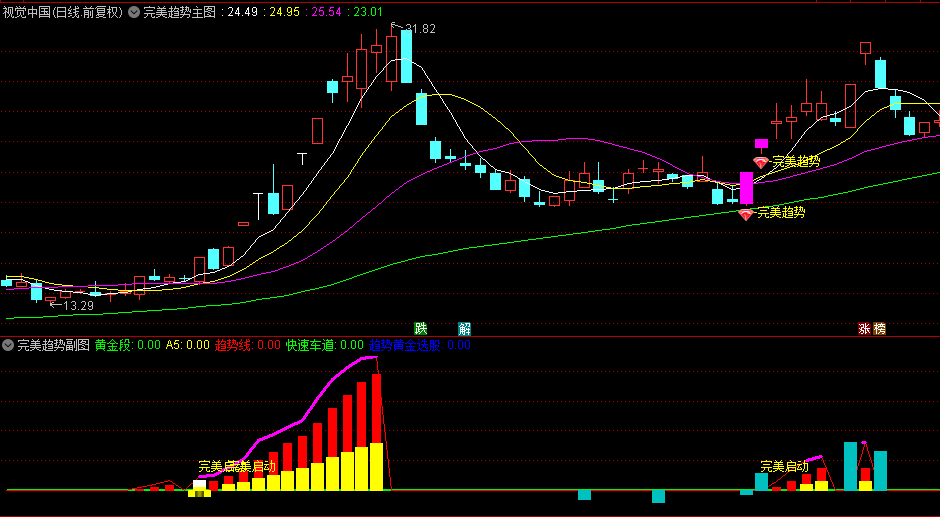
Task: Click the magenta candlestick near 完美趋势 signal
Action: point(746,188)
